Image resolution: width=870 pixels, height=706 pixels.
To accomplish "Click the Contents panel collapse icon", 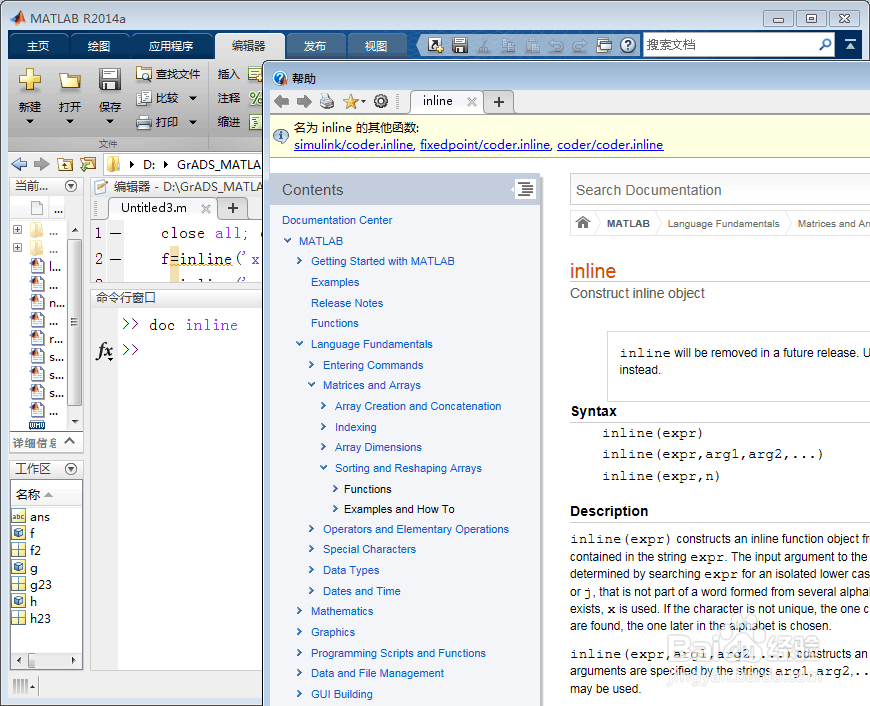I will (x=524, y=189).
